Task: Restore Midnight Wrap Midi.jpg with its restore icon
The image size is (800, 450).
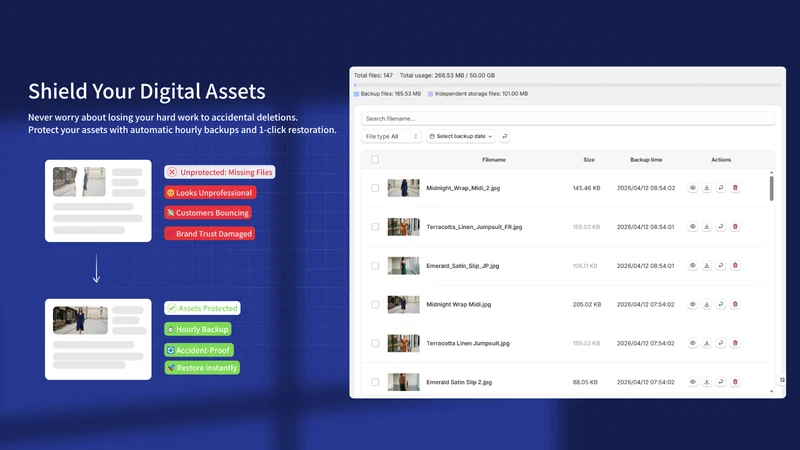Action: pos(721,304)
